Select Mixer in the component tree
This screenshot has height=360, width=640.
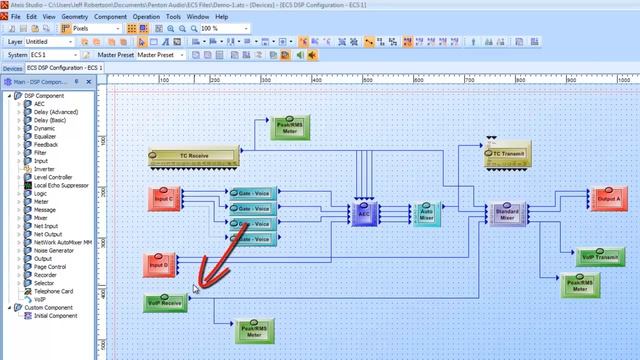pyautogui.click(x=40, y=218)
